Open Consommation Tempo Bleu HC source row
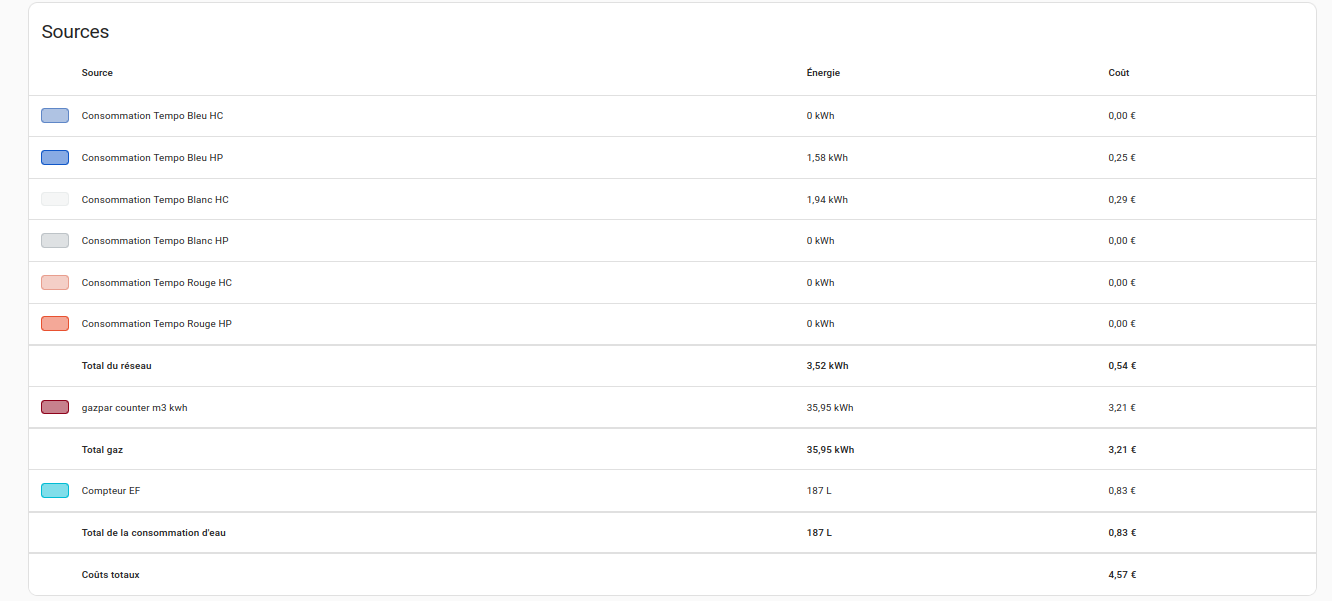The width and height of the screenshot is (1332, 601). pos(672,116)
